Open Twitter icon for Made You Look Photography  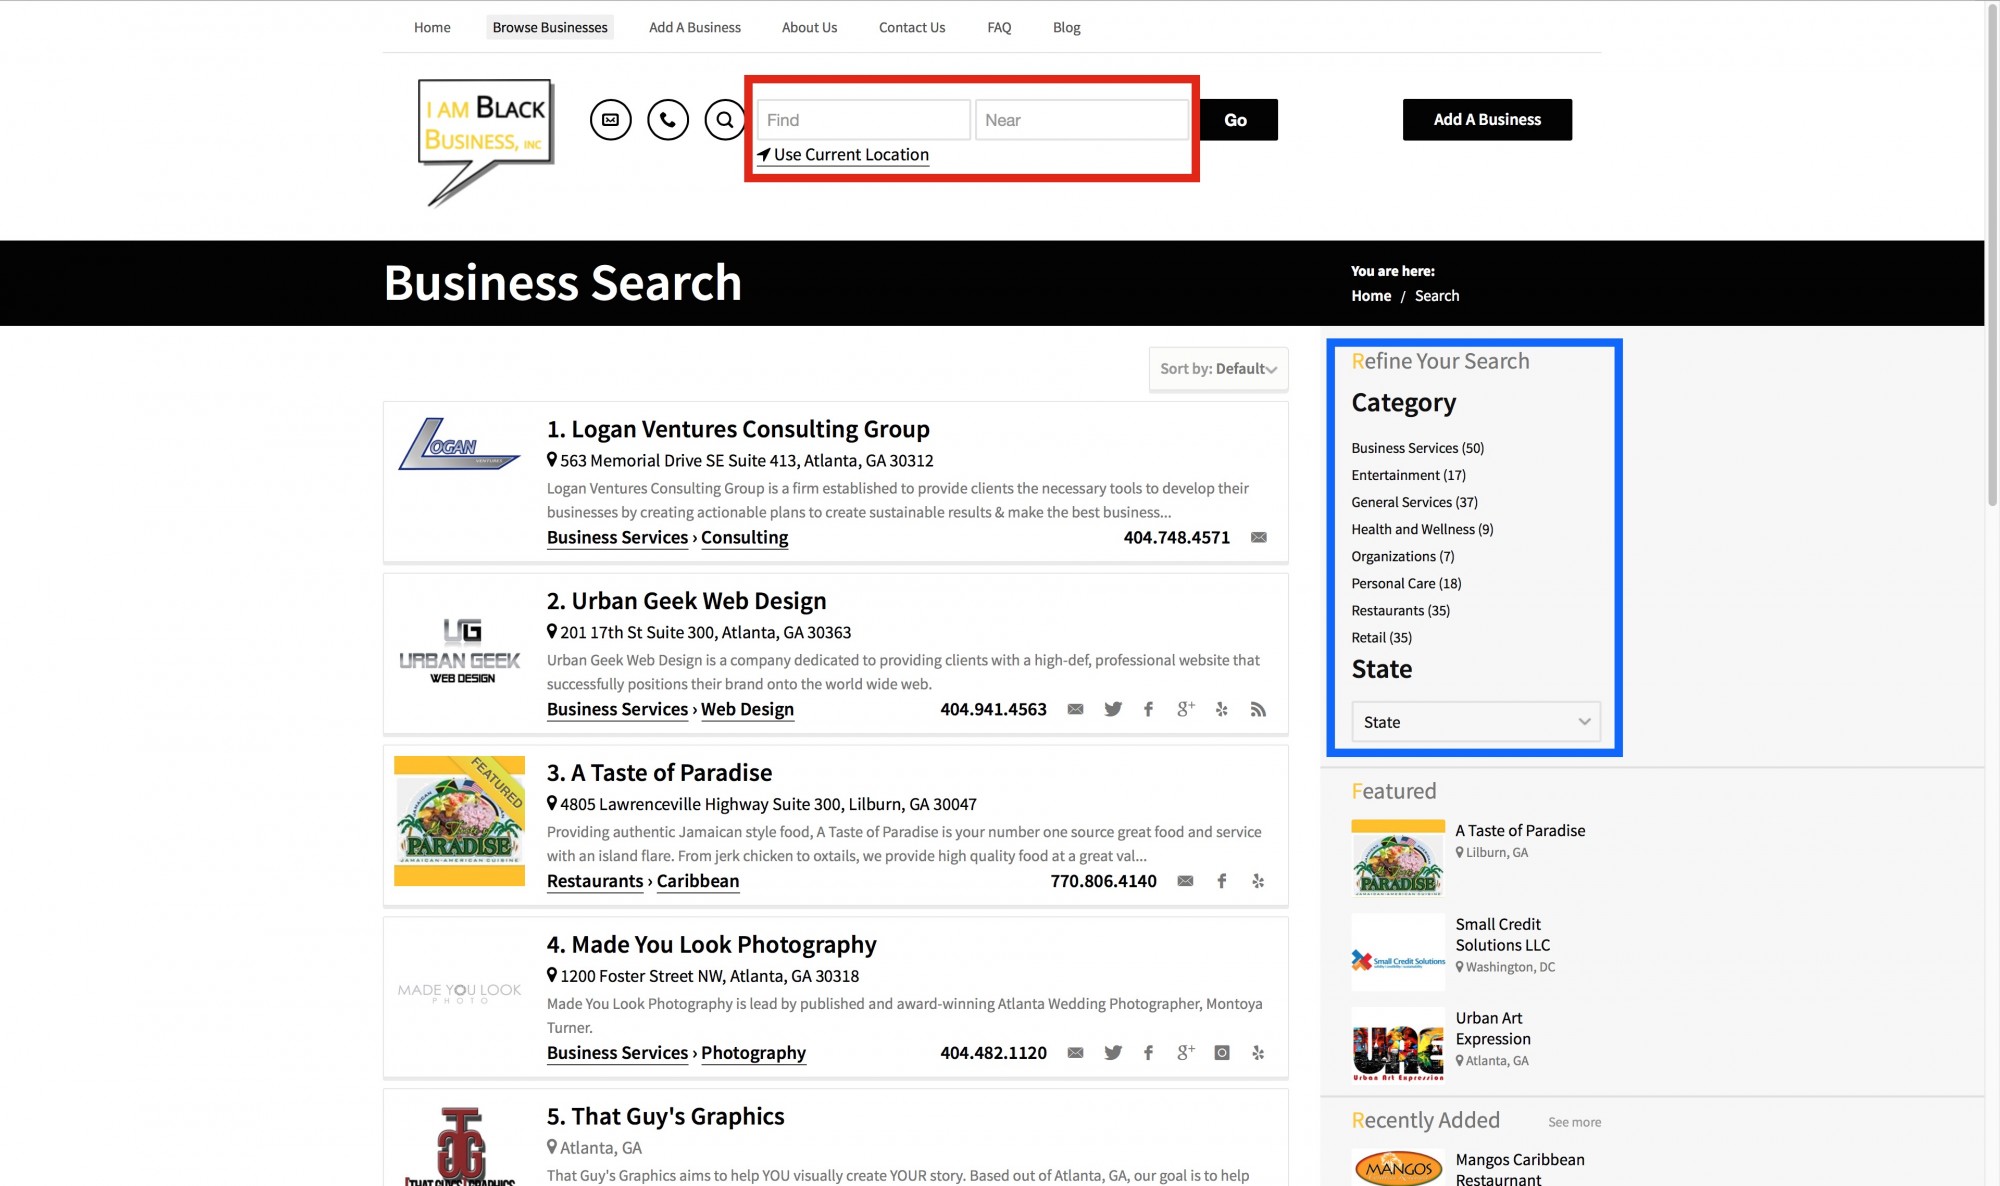point(1113,1054)
